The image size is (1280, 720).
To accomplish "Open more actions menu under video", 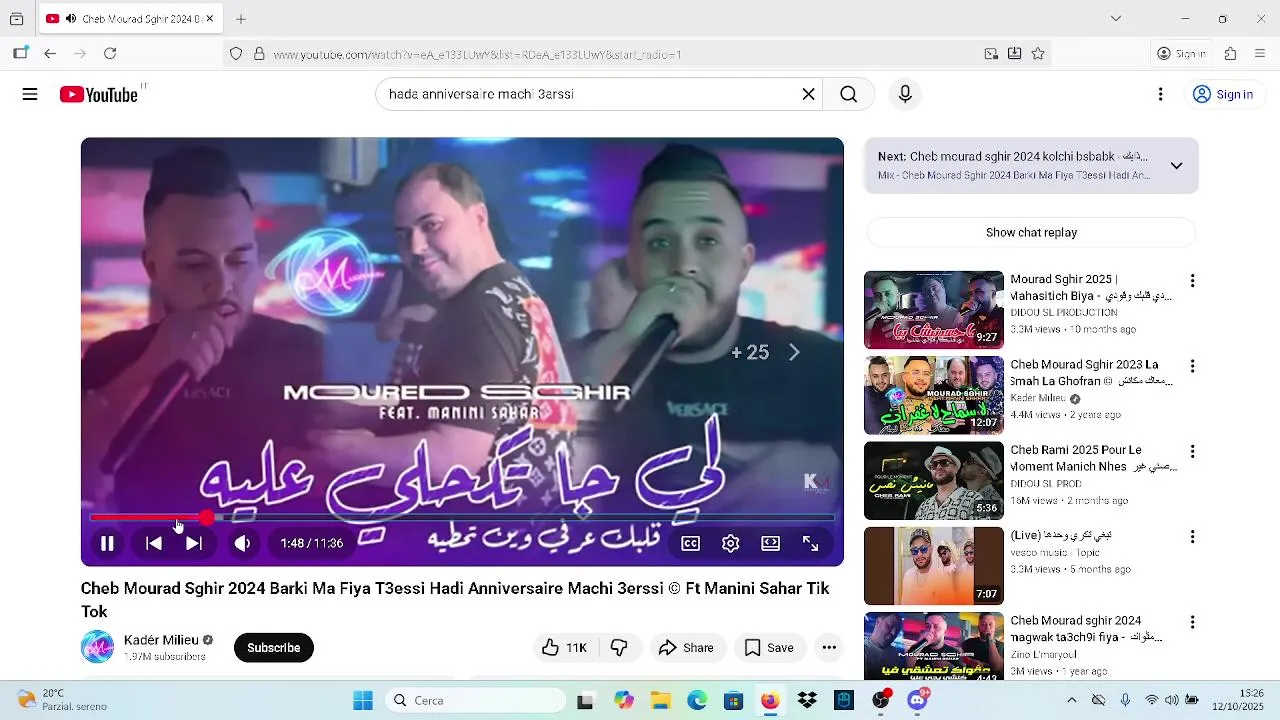I will [829, 647].
